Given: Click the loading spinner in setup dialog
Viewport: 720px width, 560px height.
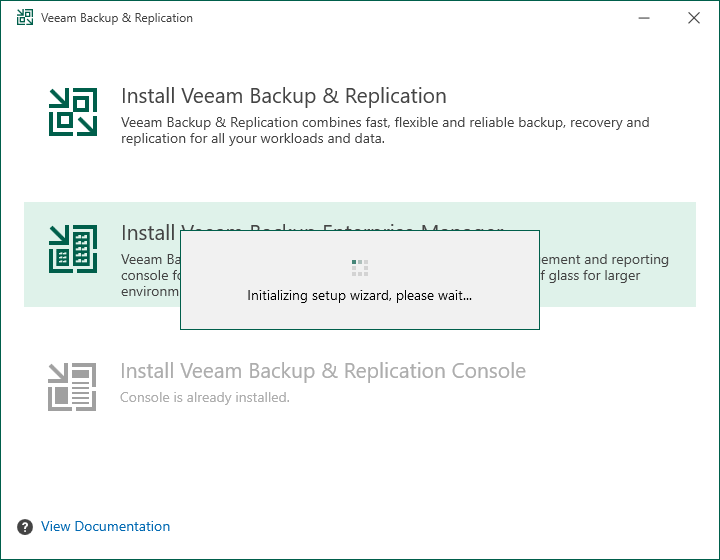Looking at the screenshot, I should (x=360, y=268).
